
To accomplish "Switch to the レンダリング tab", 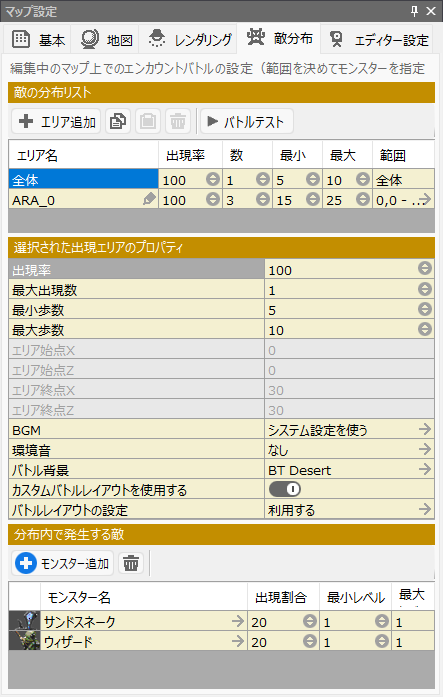I will tap(188, 39).
